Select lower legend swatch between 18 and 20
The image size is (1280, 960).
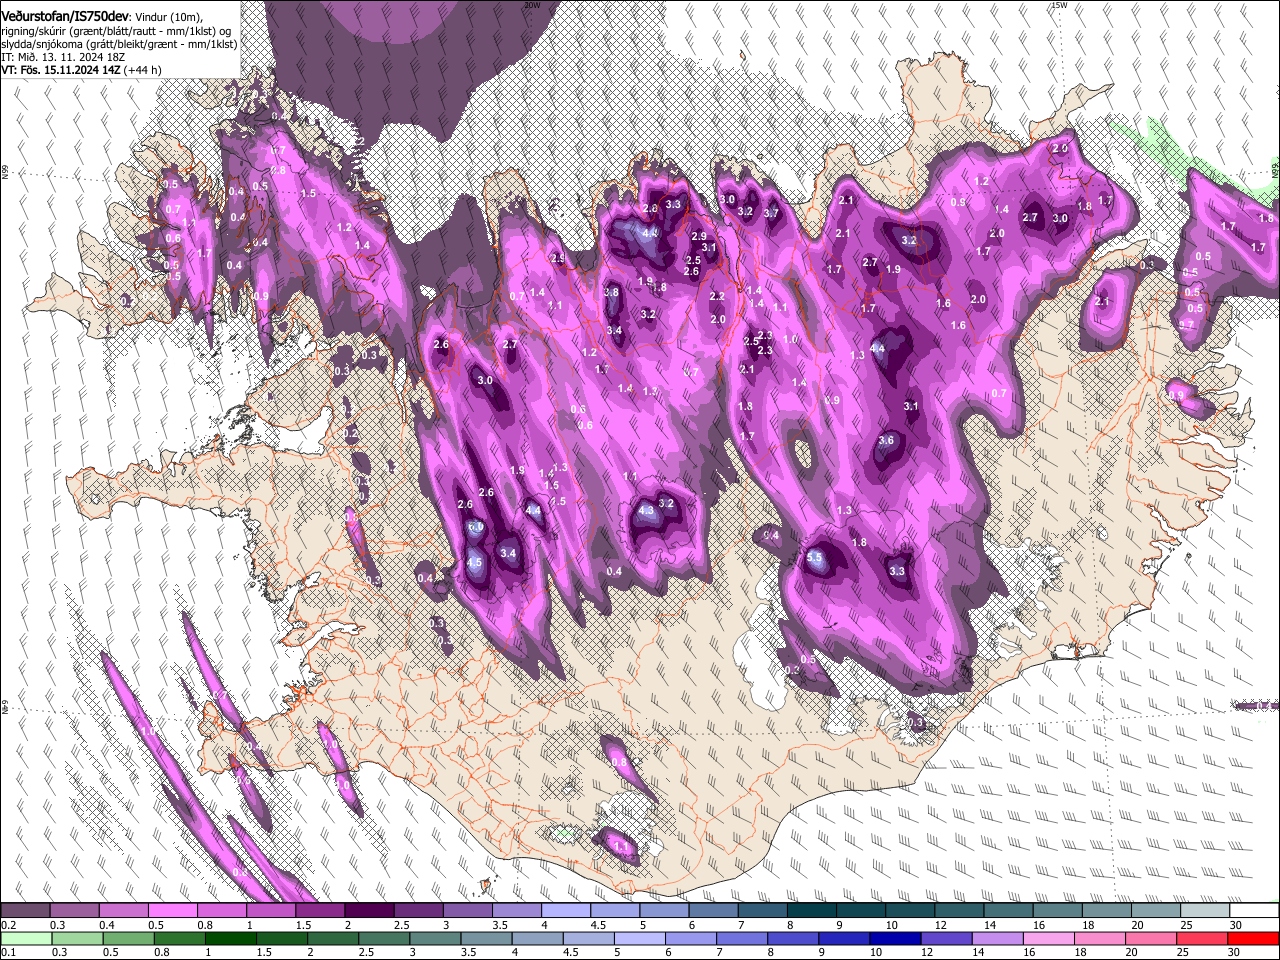pos(1099,938)
